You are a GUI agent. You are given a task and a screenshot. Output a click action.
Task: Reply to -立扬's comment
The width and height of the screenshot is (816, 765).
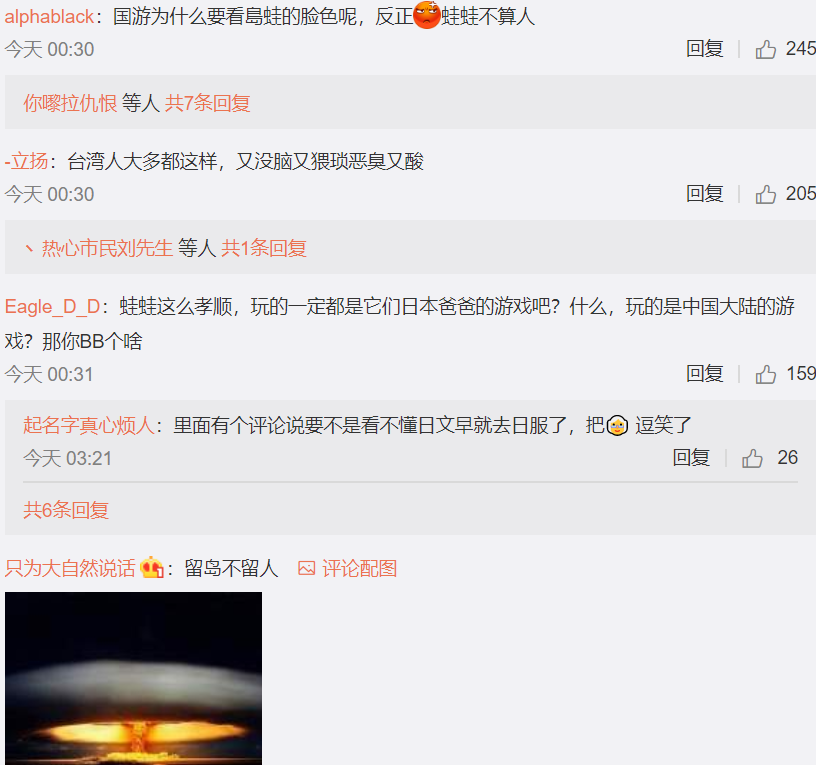[705, 193]
